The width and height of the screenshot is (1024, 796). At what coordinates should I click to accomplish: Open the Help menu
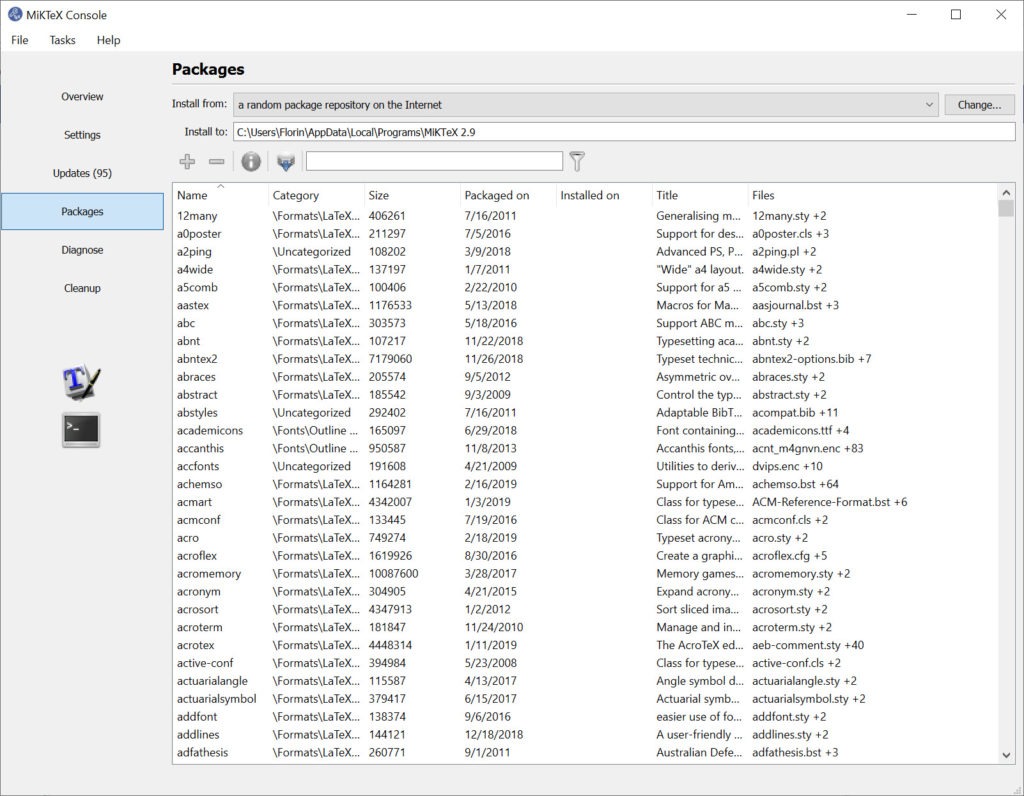108,40
